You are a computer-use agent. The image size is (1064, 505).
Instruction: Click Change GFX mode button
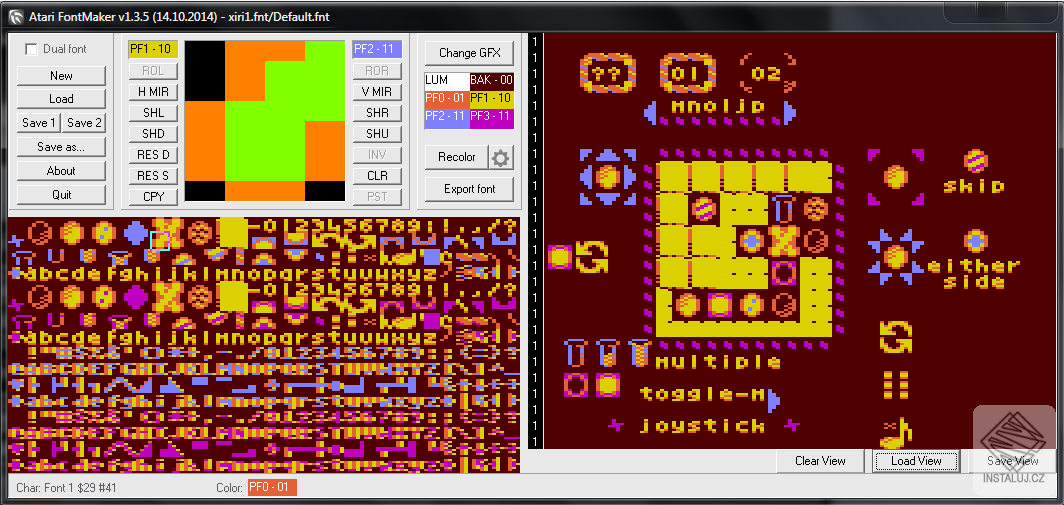(x=470, y=52)
